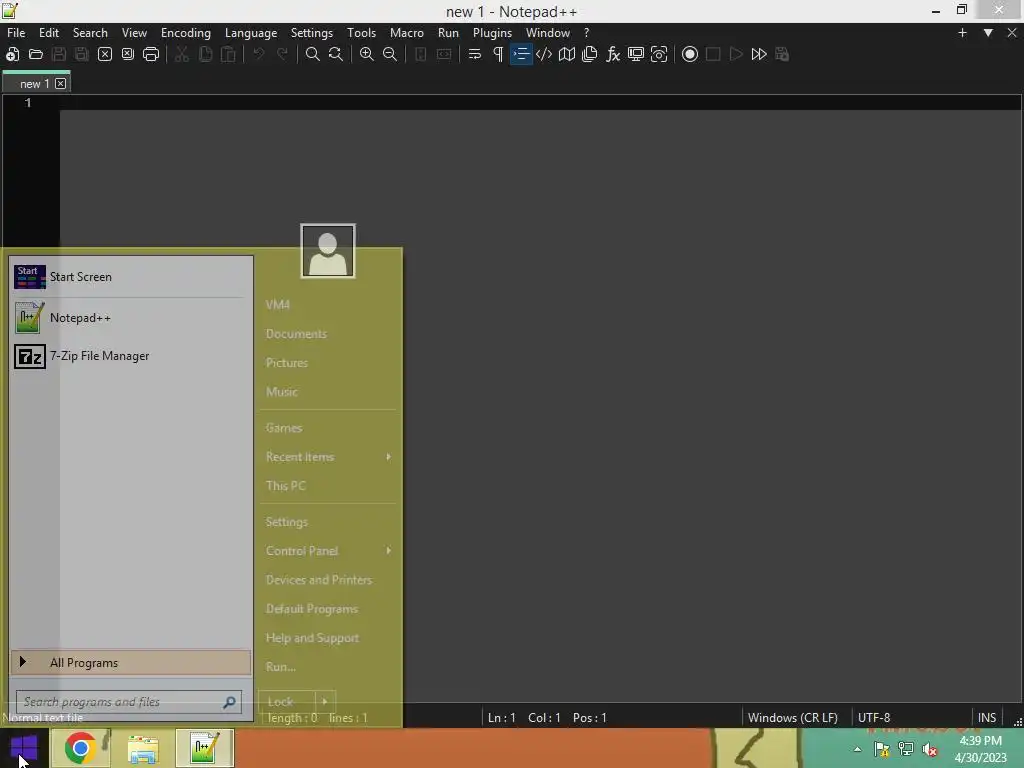1024x768 pixels.
Task: Click the Lock button
Action: 287,701
